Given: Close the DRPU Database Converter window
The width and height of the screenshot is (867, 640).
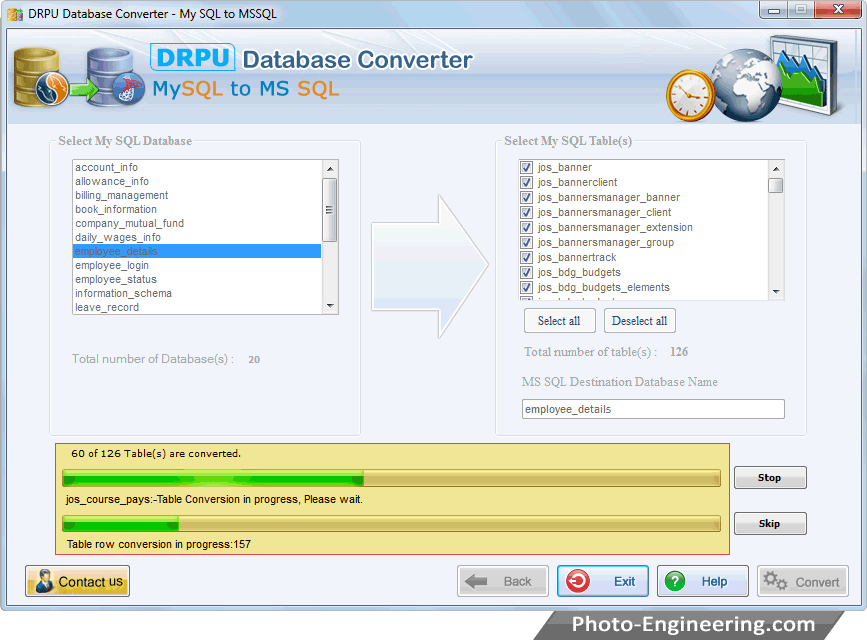Looking at the screenshot, I should [x=838, y=9].
